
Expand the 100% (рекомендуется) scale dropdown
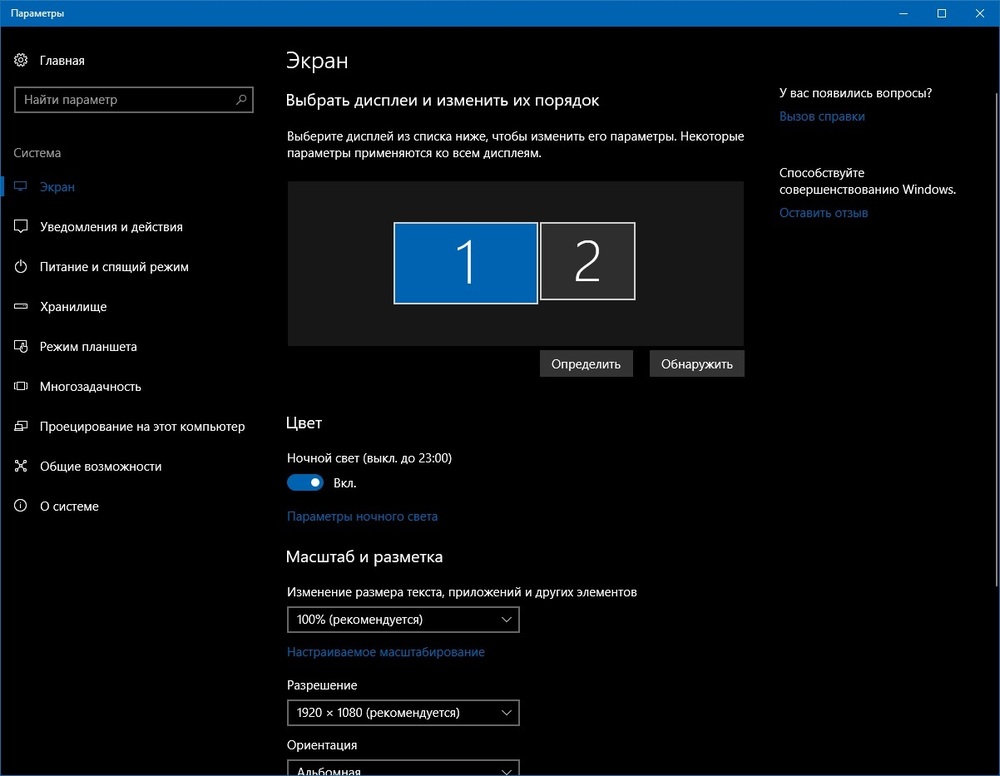pos(403,620)
